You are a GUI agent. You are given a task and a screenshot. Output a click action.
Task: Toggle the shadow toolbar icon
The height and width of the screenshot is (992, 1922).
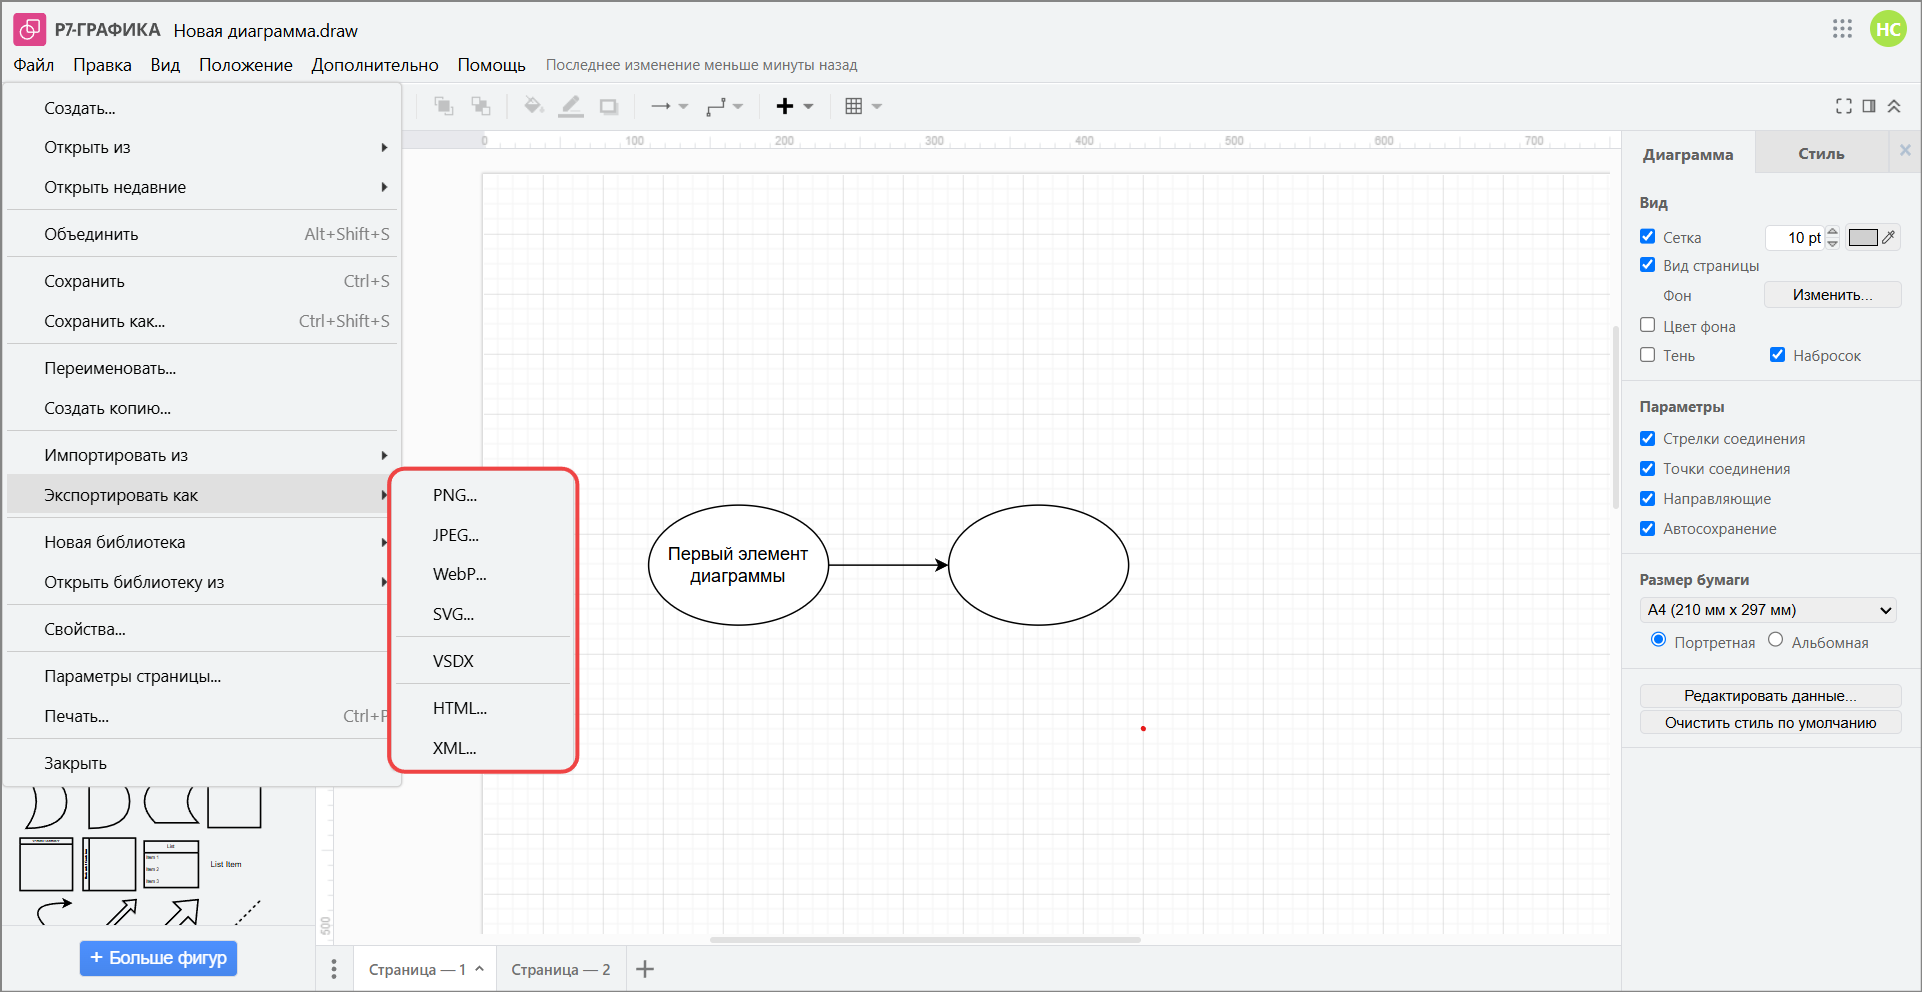608,106
